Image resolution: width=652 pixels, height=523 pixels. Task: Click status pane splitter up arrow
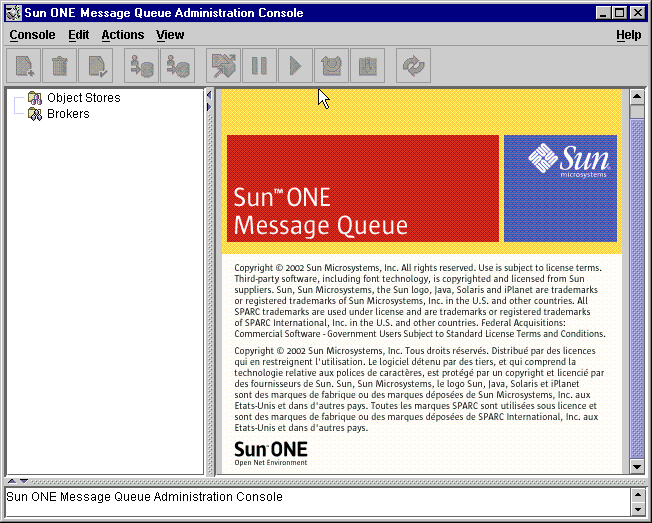pyautogui.click(x=12, y=481)
